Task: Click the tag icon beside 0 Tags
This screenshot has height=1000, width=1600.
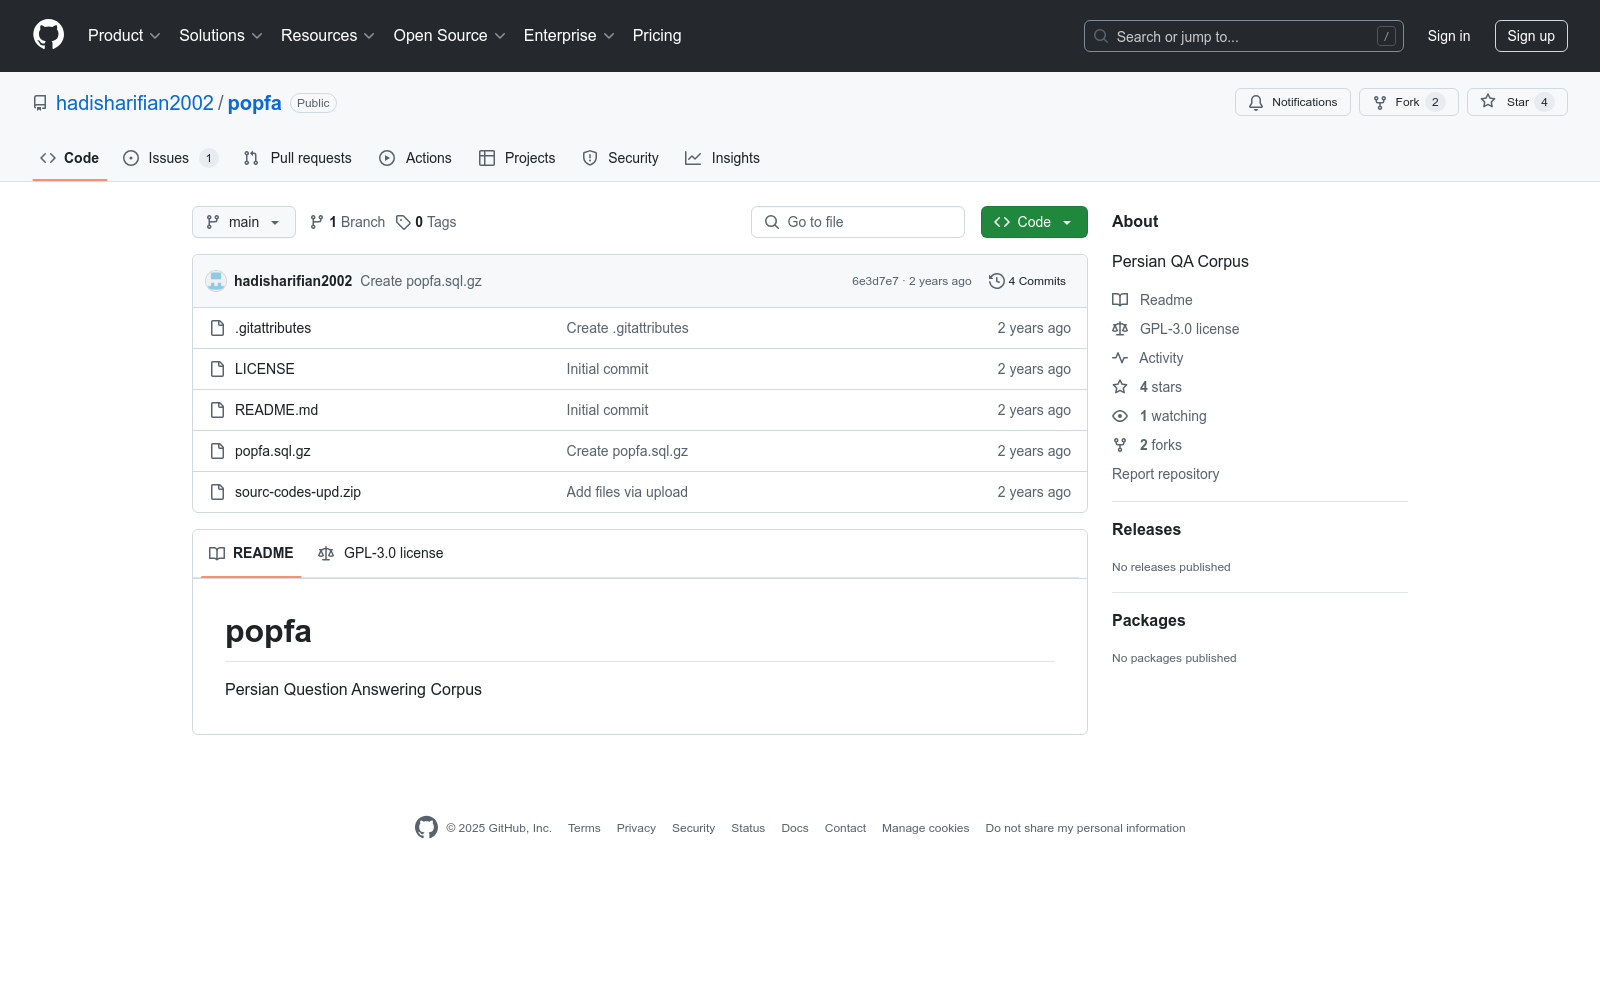Action: coord(403,222)
